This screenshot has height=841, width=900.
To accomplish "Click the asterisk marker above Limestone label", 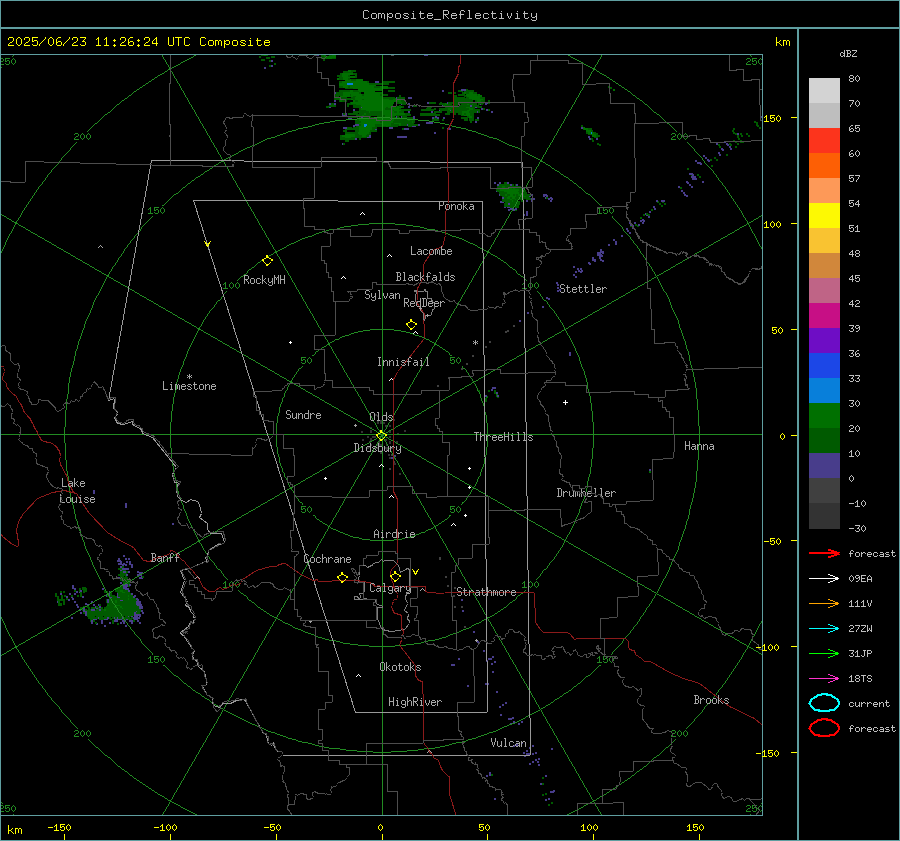I will click(189, 377).
